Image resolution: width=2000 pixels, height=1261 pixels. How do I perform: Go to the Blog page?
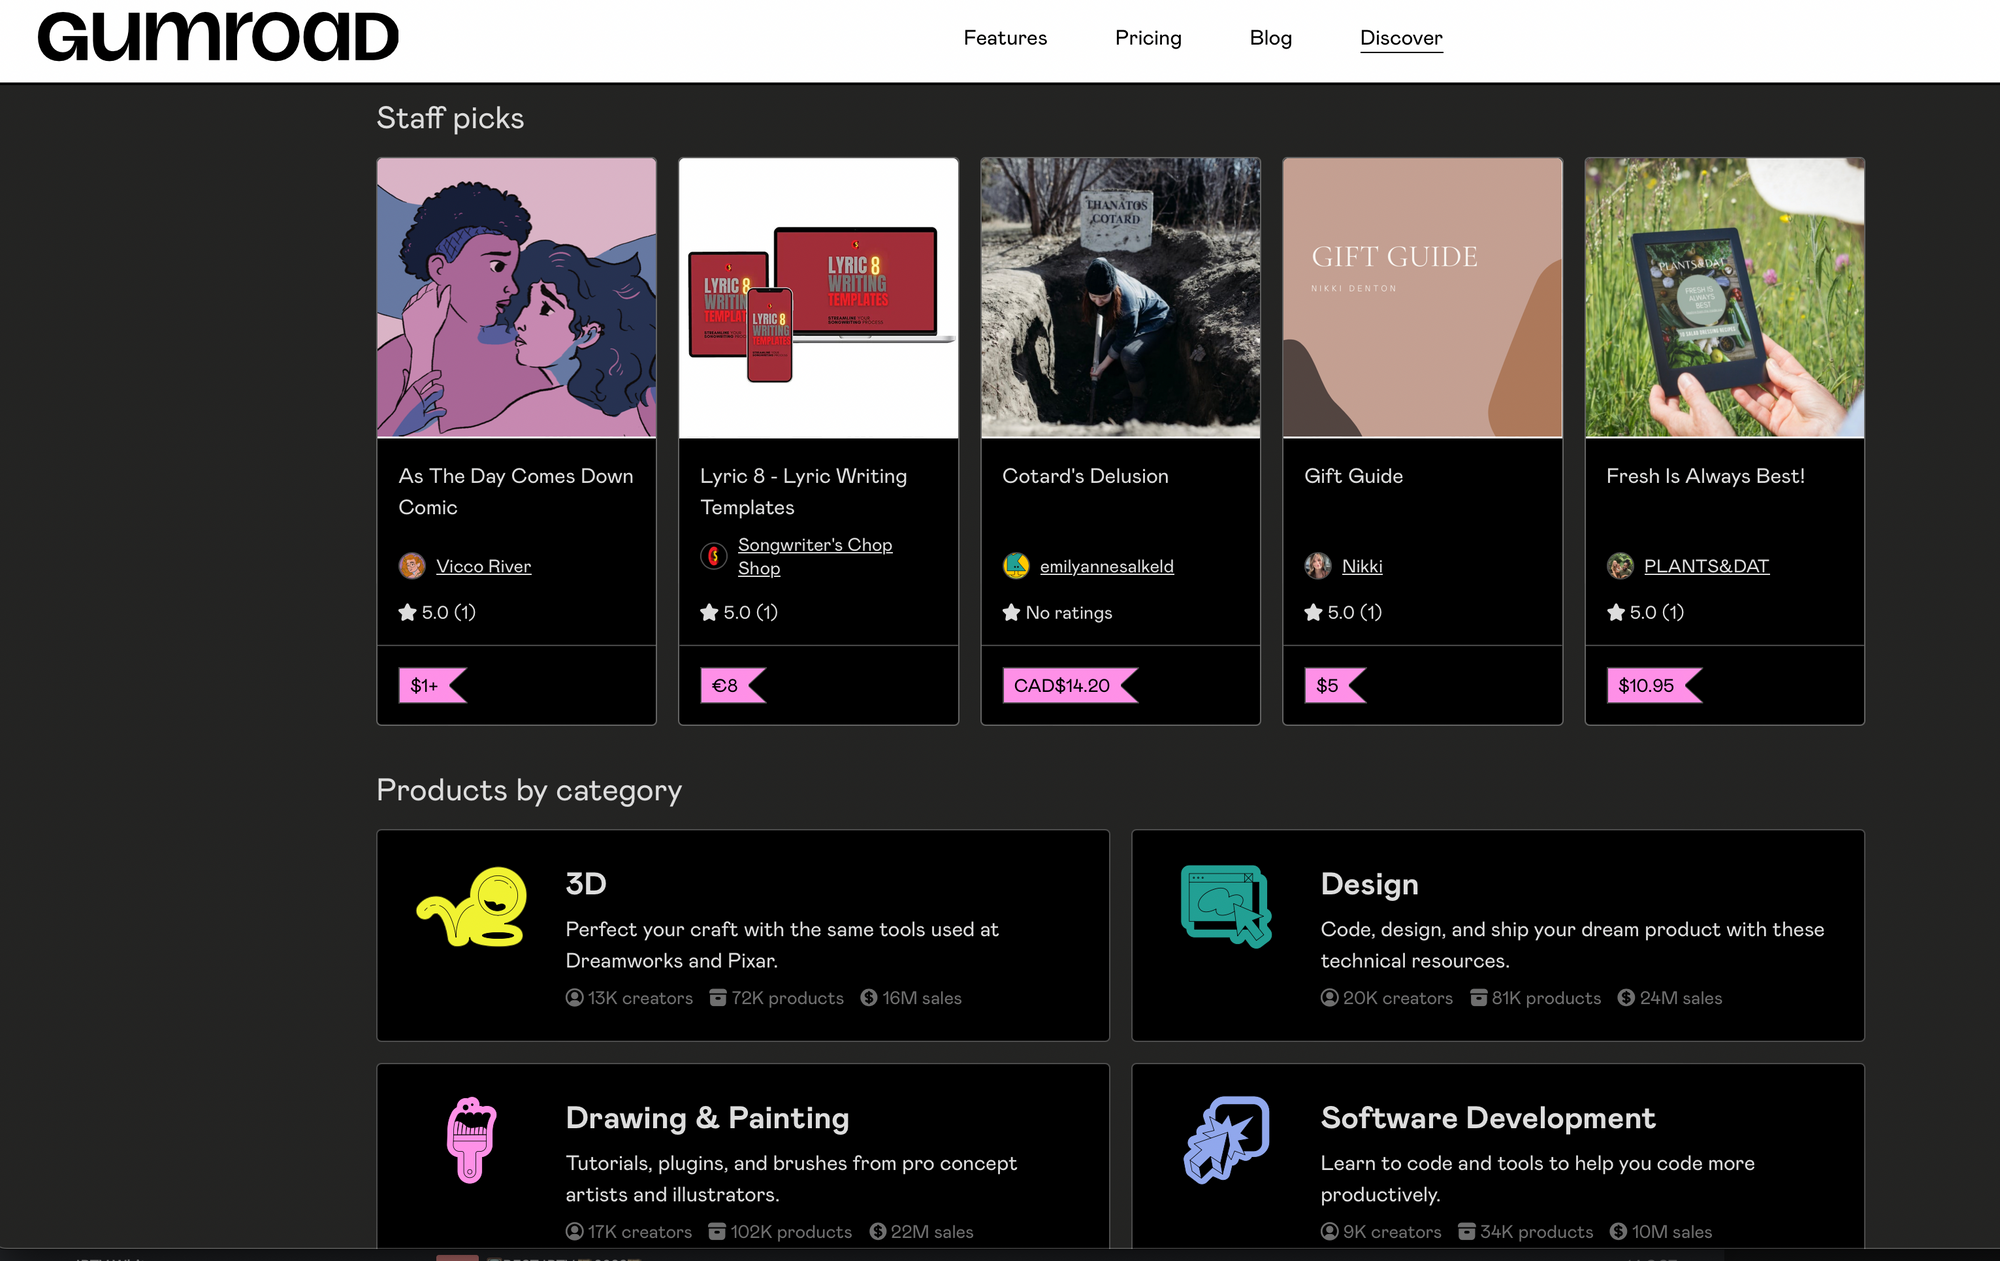tap(1271, 38)
